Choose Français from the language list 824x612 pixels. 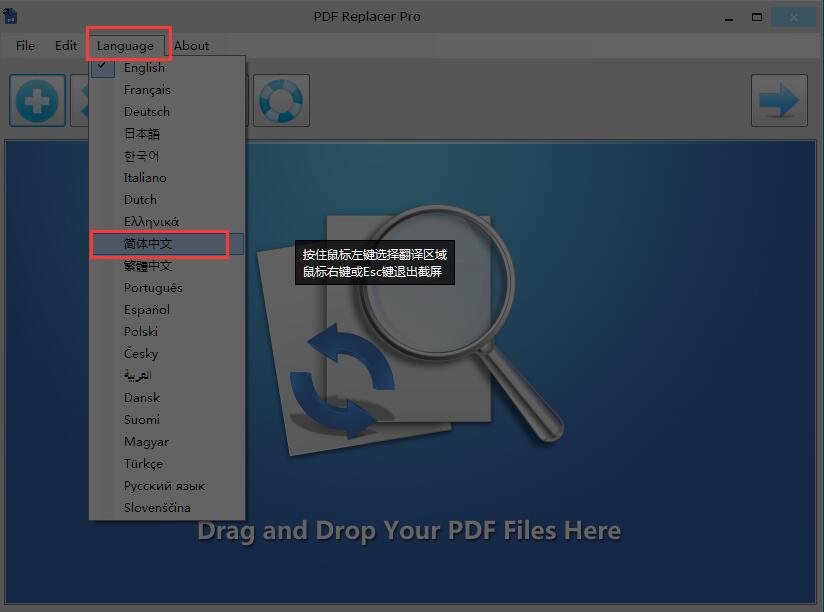167,90
